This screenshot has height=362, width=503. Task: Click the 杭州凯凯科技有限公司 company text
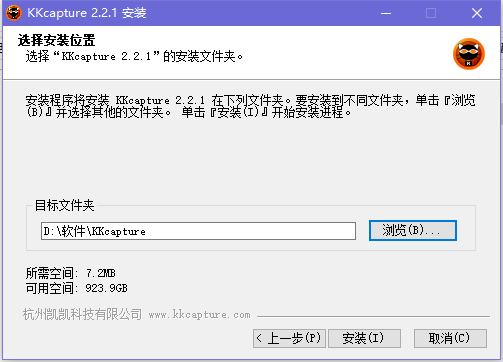click(82, 314)
